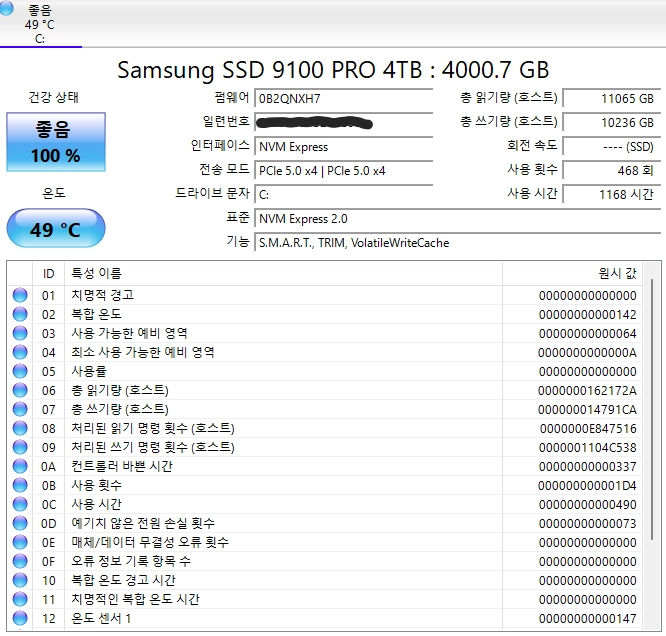Select attribute name 사용률

(x=89, y=371)
